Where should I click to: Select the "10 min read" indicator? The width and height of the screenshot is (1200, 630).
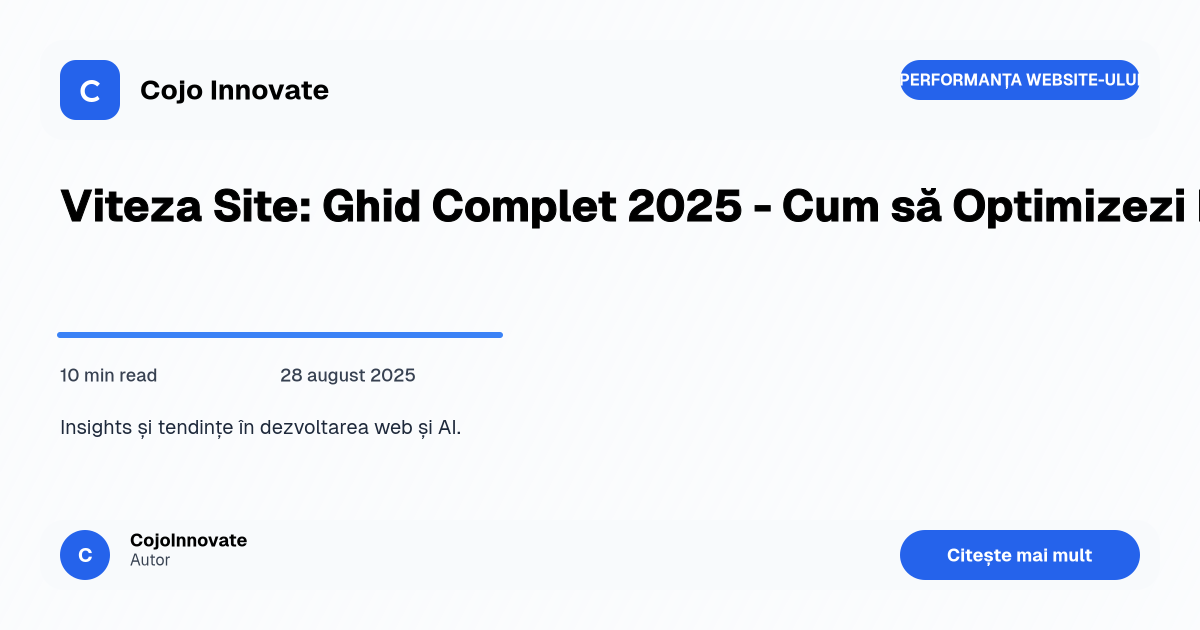tap(108, 375)
